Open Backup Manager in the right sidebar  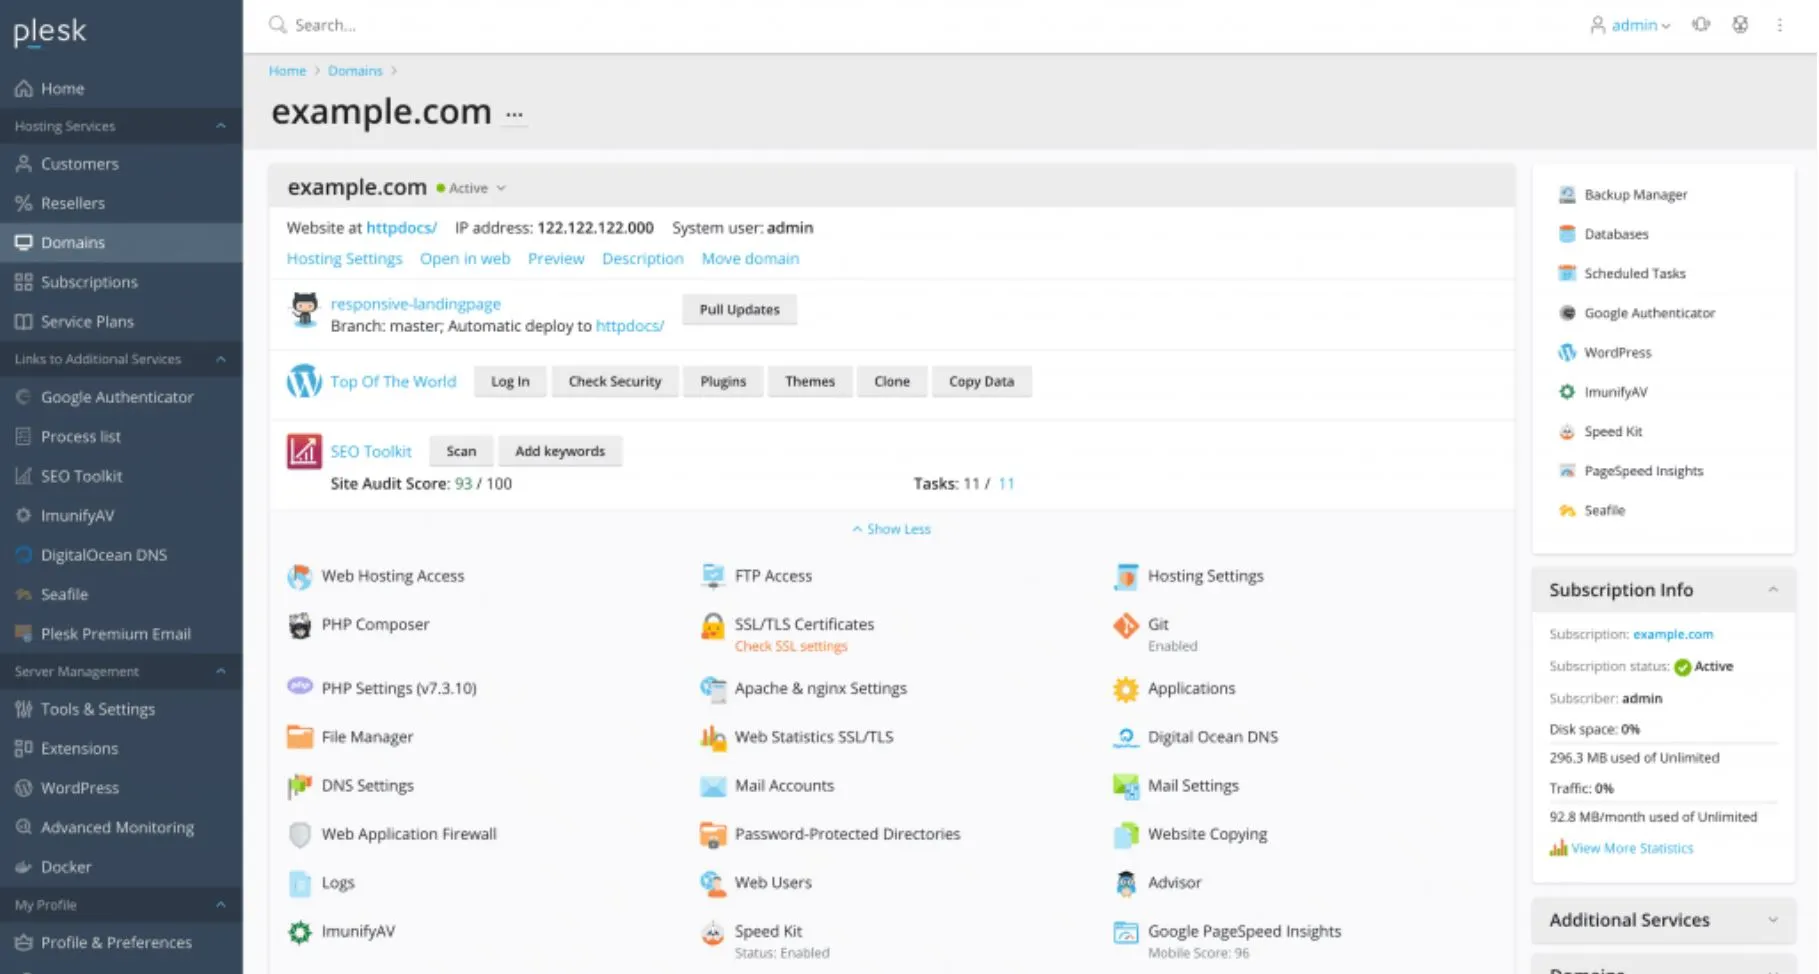click(x=1635, y=195)
